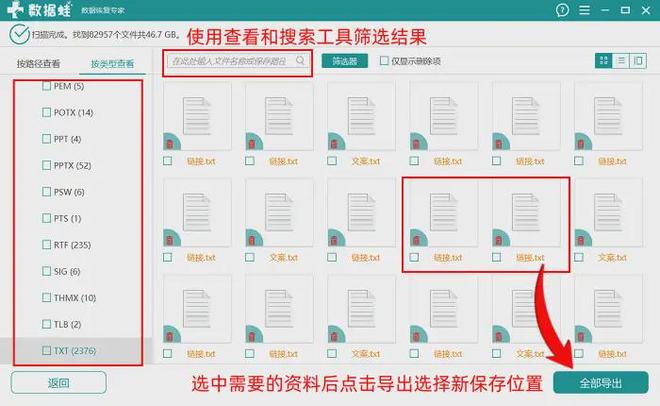Click the search magnifier icon
Screen dimensions: 660x406
(x=300, y=61)
